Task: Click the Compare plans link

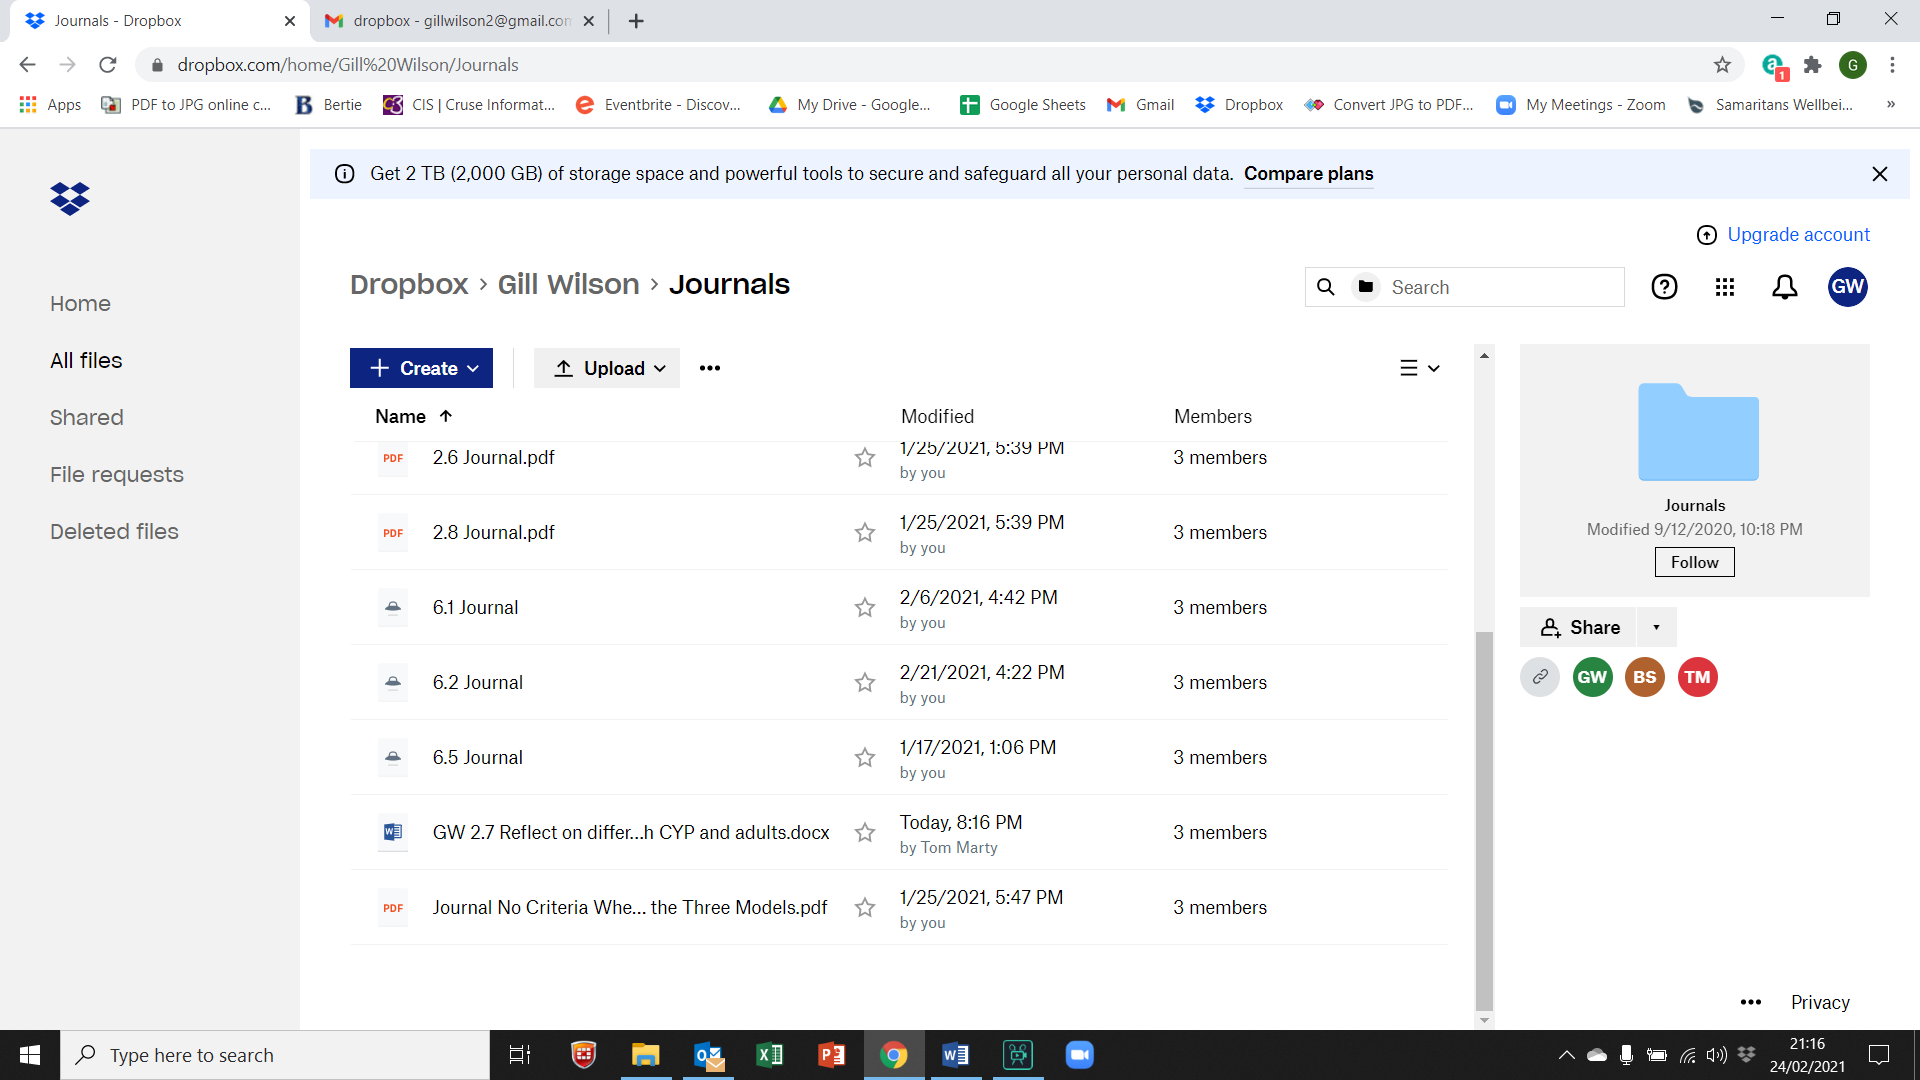Action: [x=1308, y=174]
